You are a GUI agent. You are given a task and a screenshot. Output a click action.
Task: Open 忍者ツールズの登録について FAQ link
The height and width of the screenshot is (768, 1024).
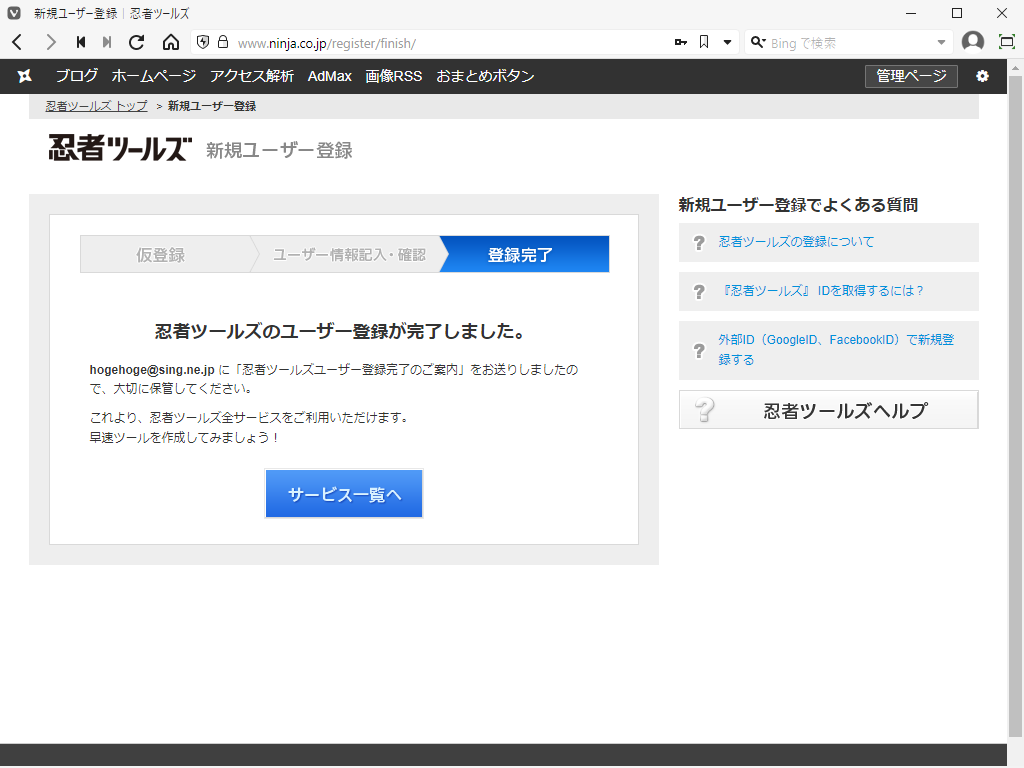click(796, 242)
